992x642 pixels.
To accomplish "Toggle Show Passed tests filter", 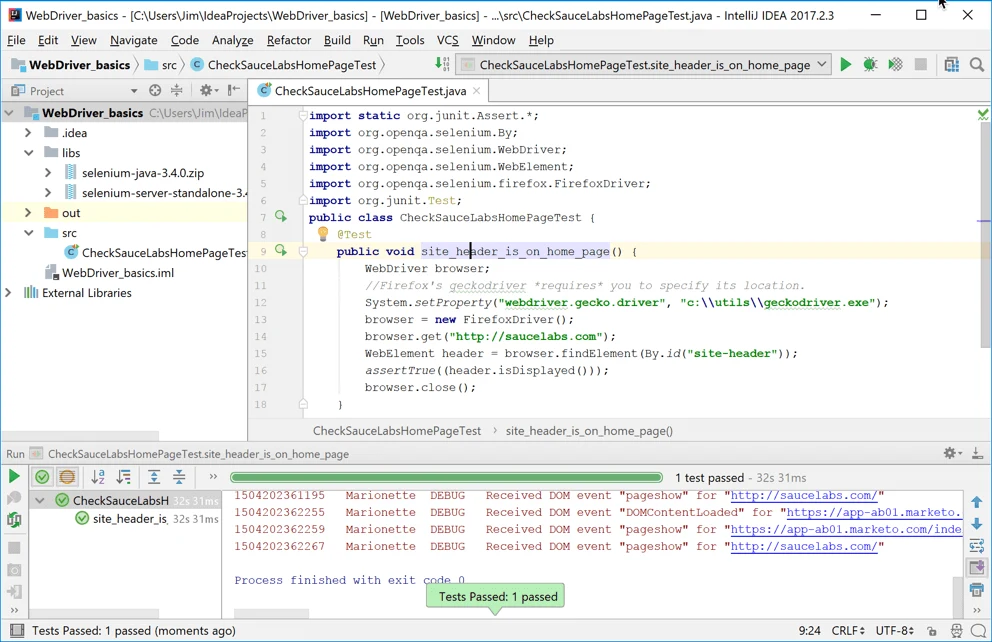I will 42,477.
